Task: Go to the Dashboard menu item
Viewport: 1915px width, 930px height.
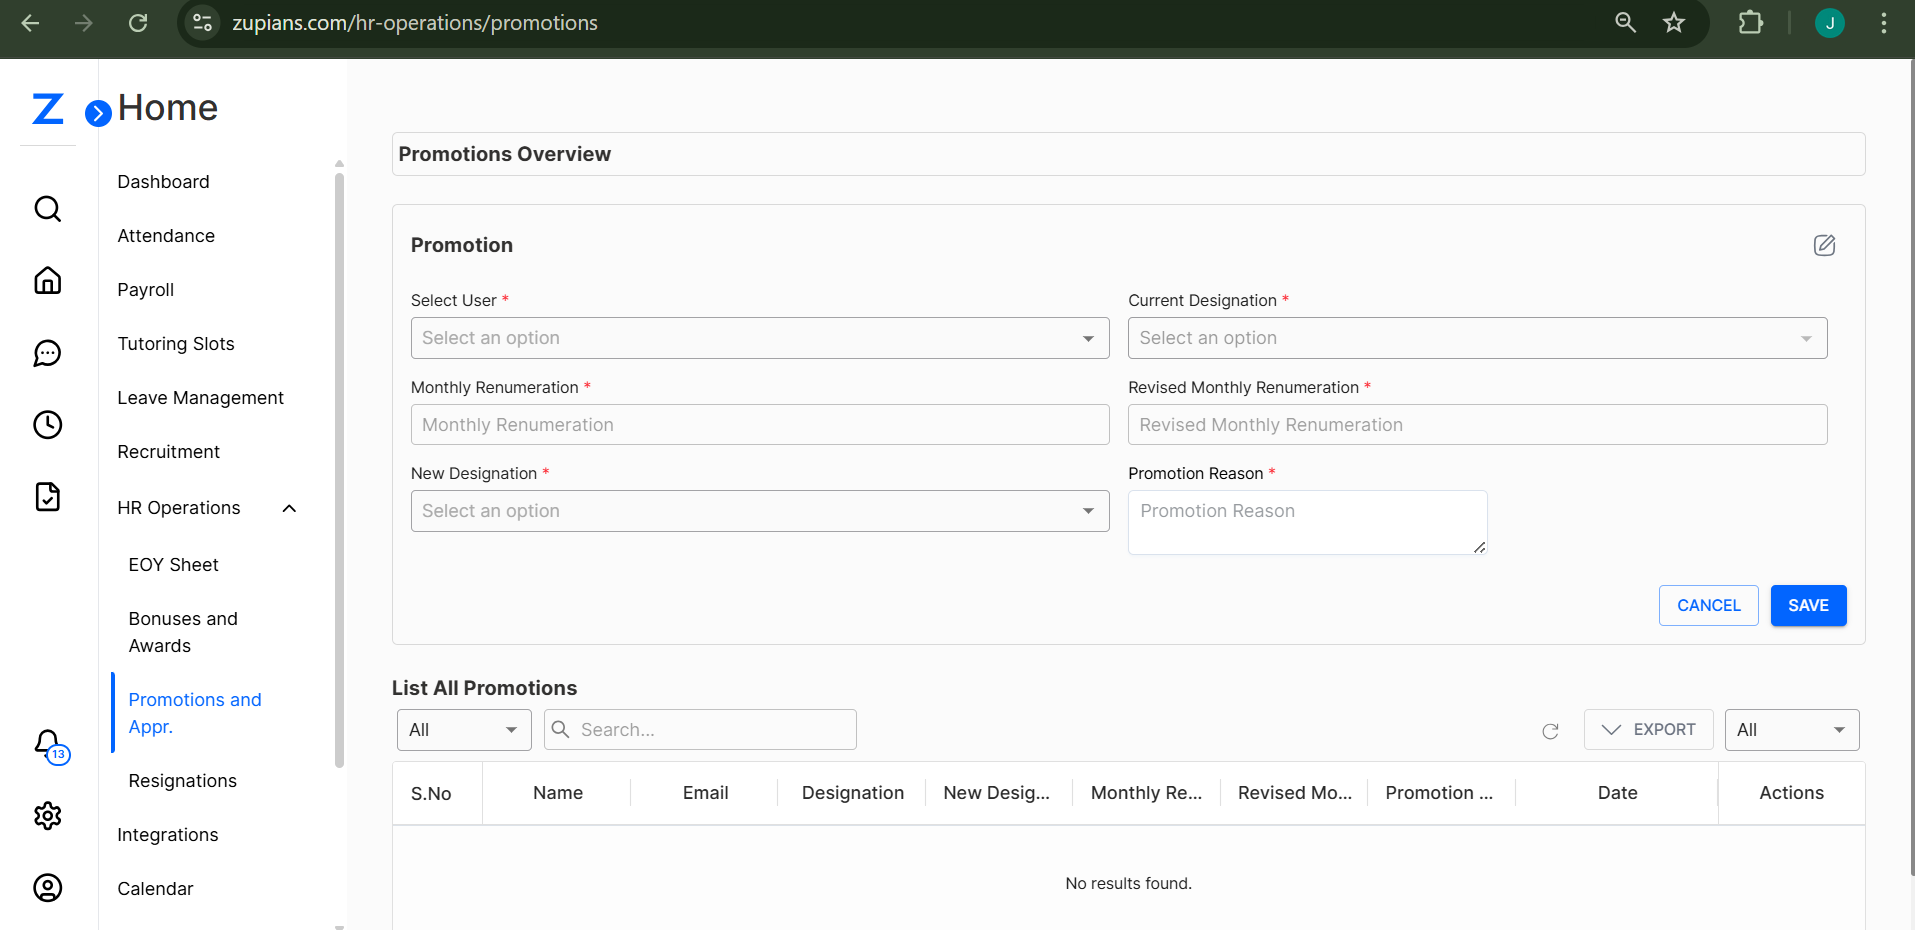Action: [163, 181]
